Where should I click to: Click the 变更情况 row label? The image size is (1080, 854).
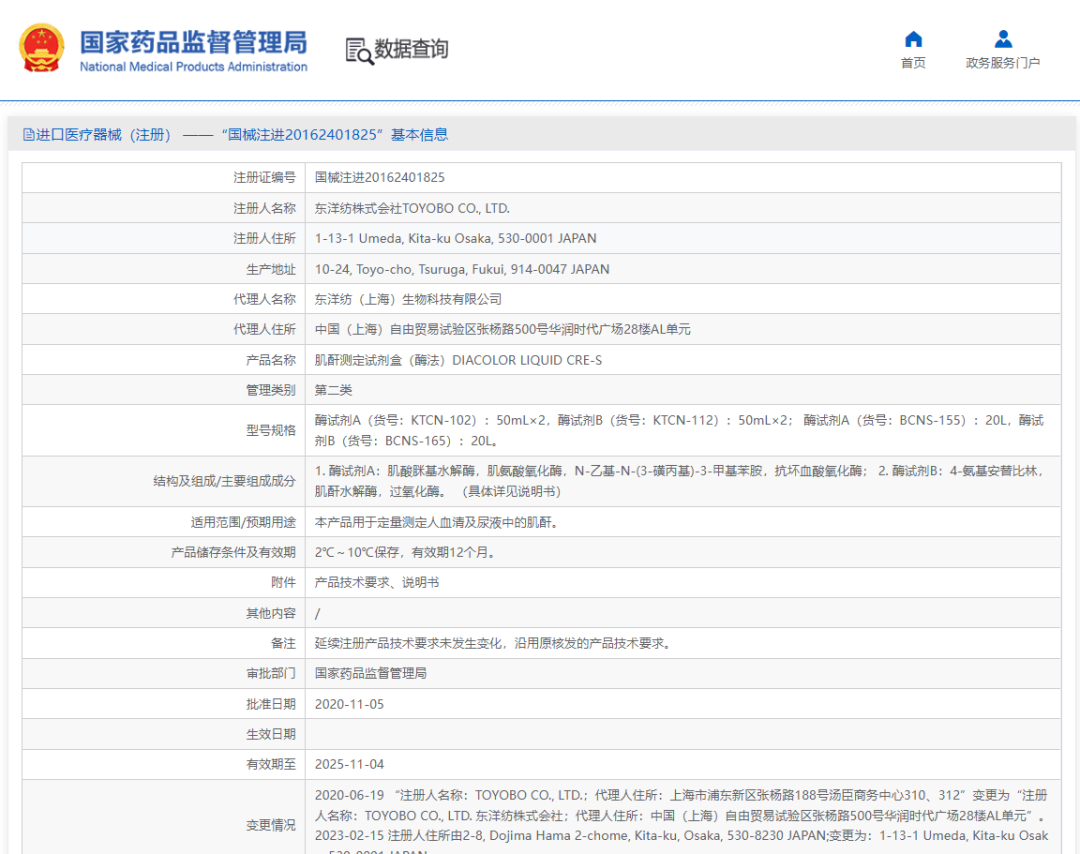click(271, 825)
